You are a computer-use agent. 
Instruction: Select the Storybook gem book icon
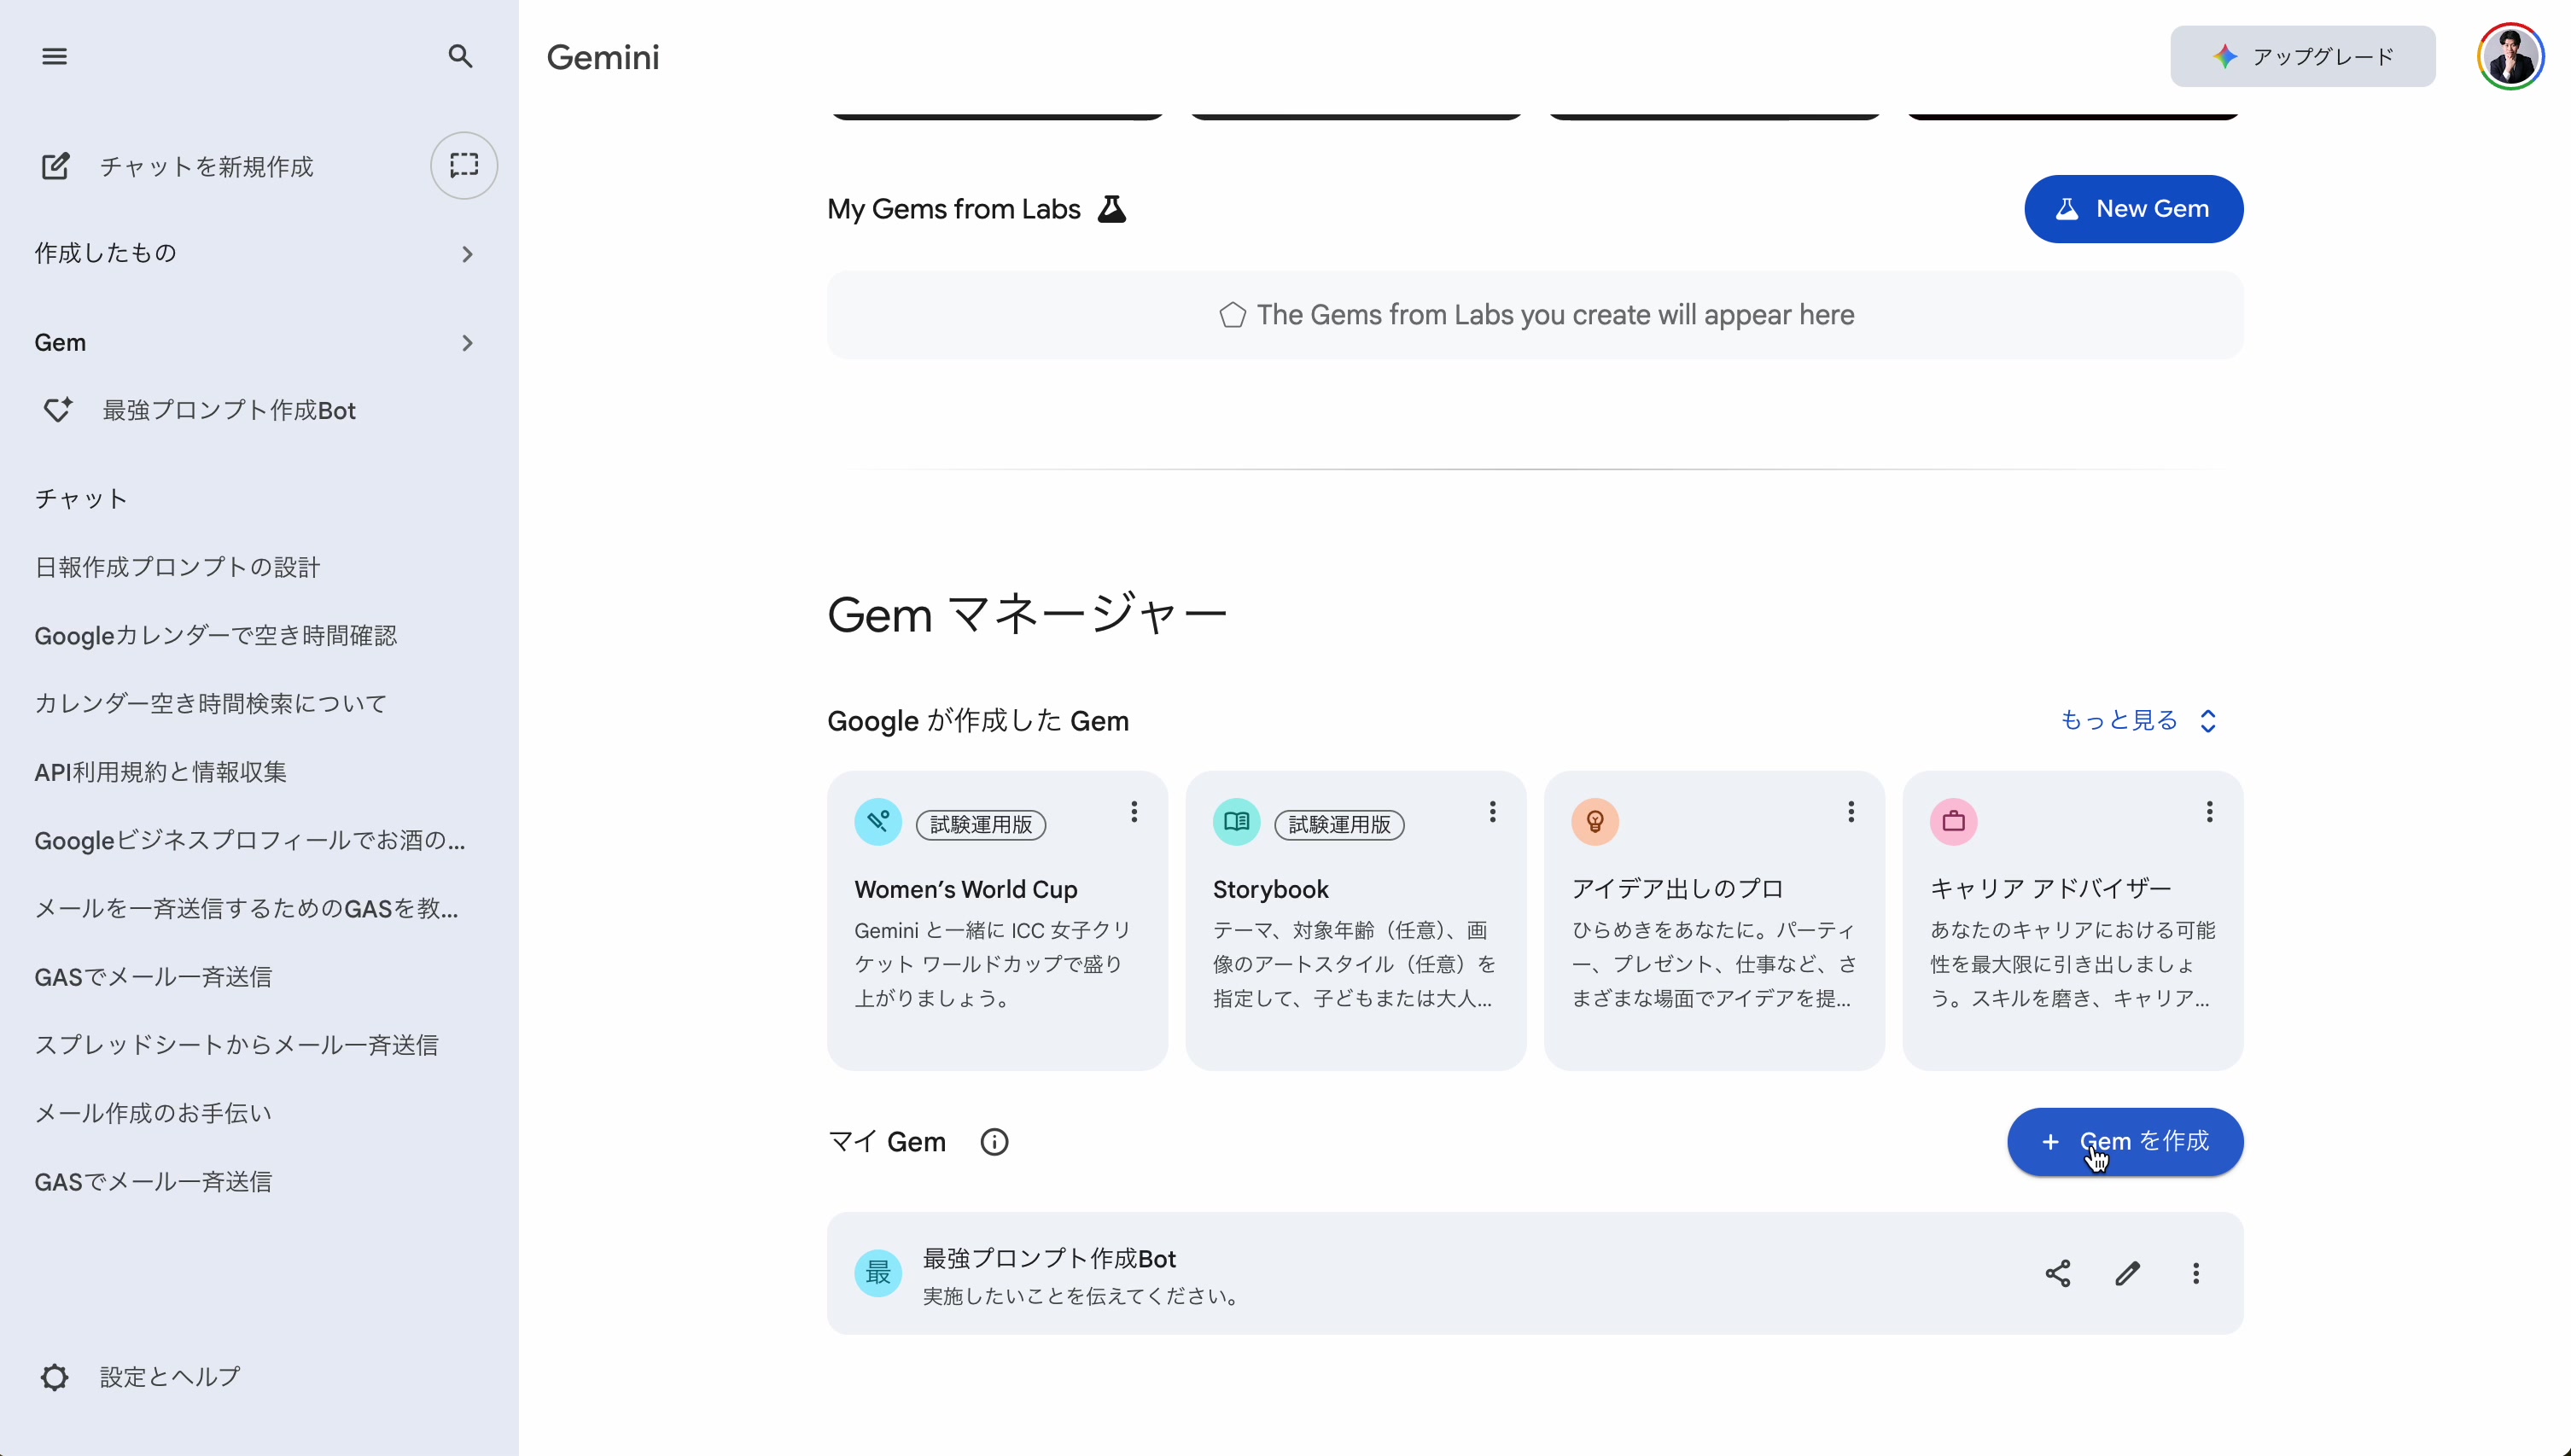(1236, 822)
